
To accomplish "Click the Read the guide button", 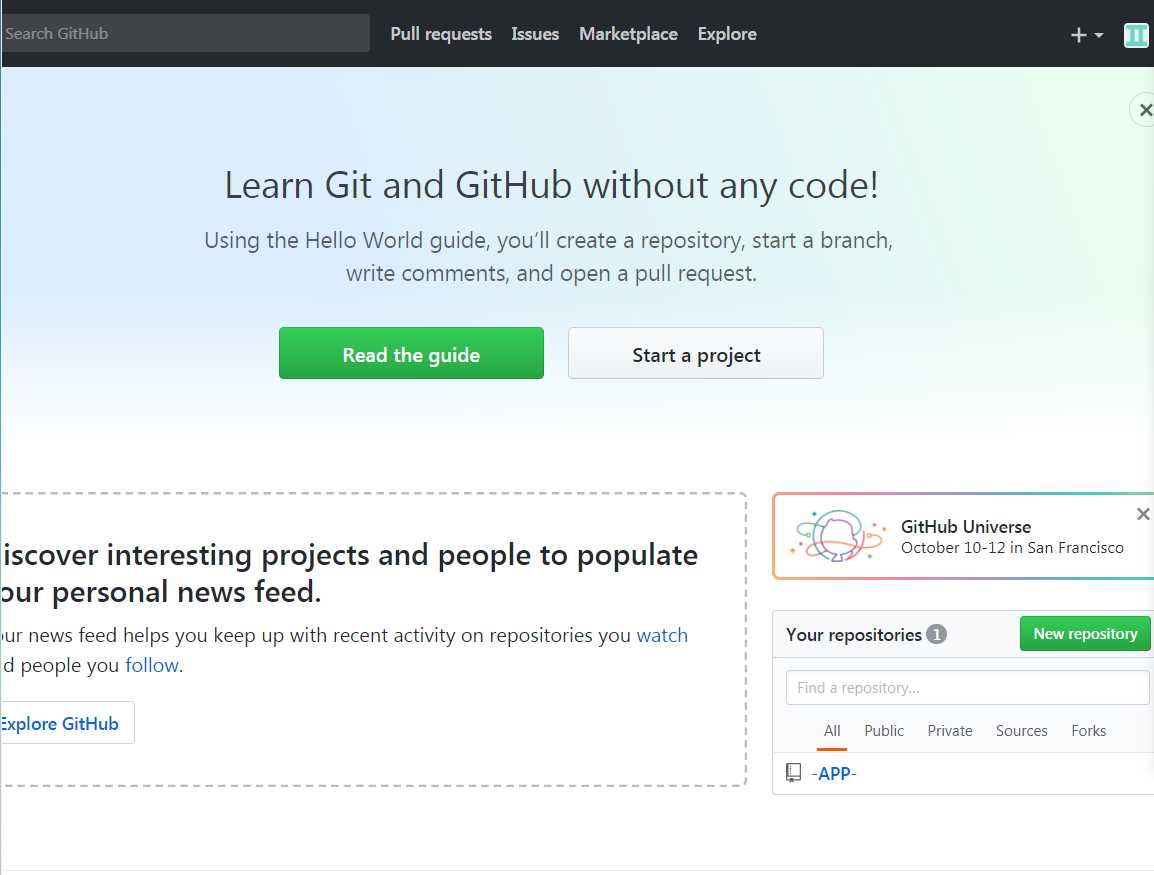I will pos(411,353).
